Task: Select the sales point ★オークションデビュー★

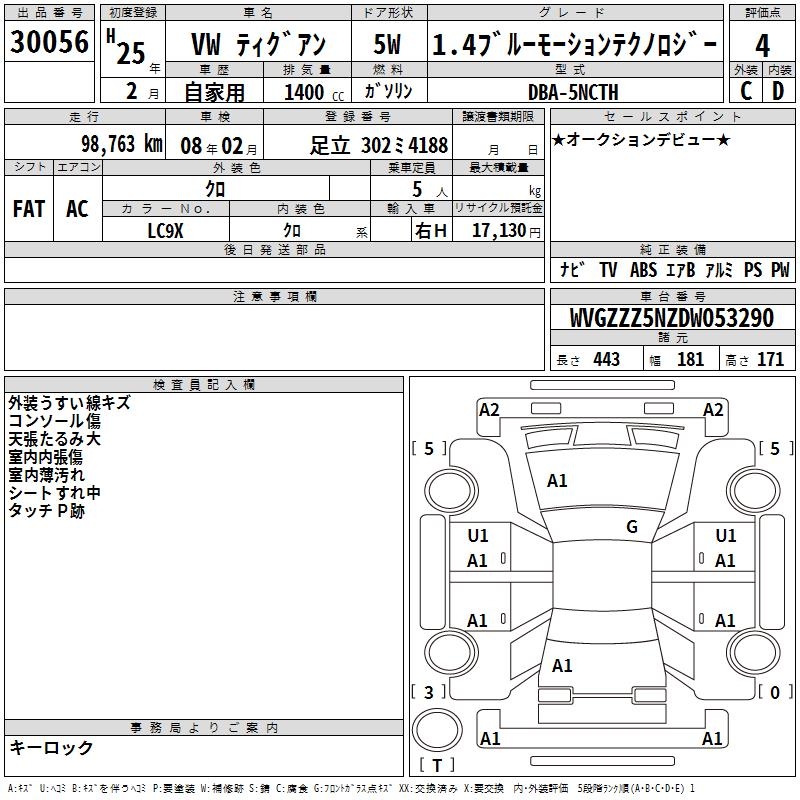Action: click(641, 139)
